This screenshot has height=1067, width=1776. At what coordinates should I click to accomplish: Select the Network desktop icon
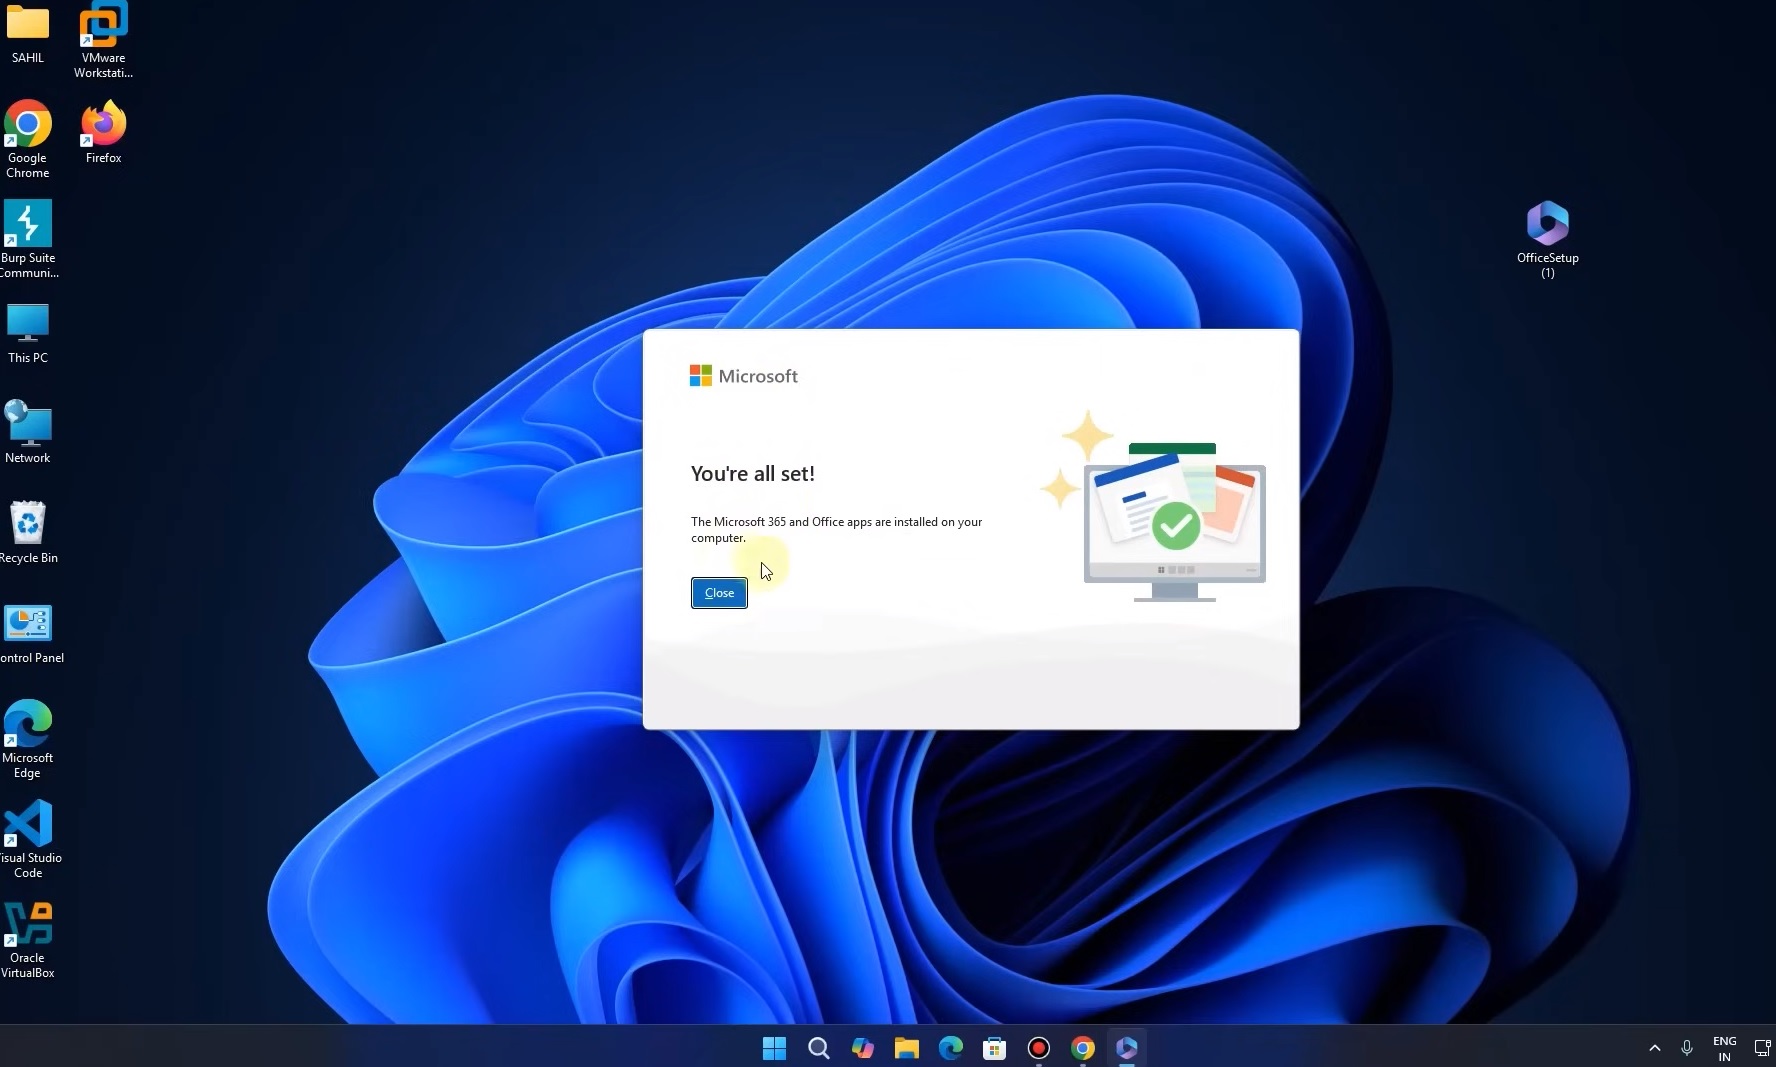pyautogui.click(x=28, y=432)
